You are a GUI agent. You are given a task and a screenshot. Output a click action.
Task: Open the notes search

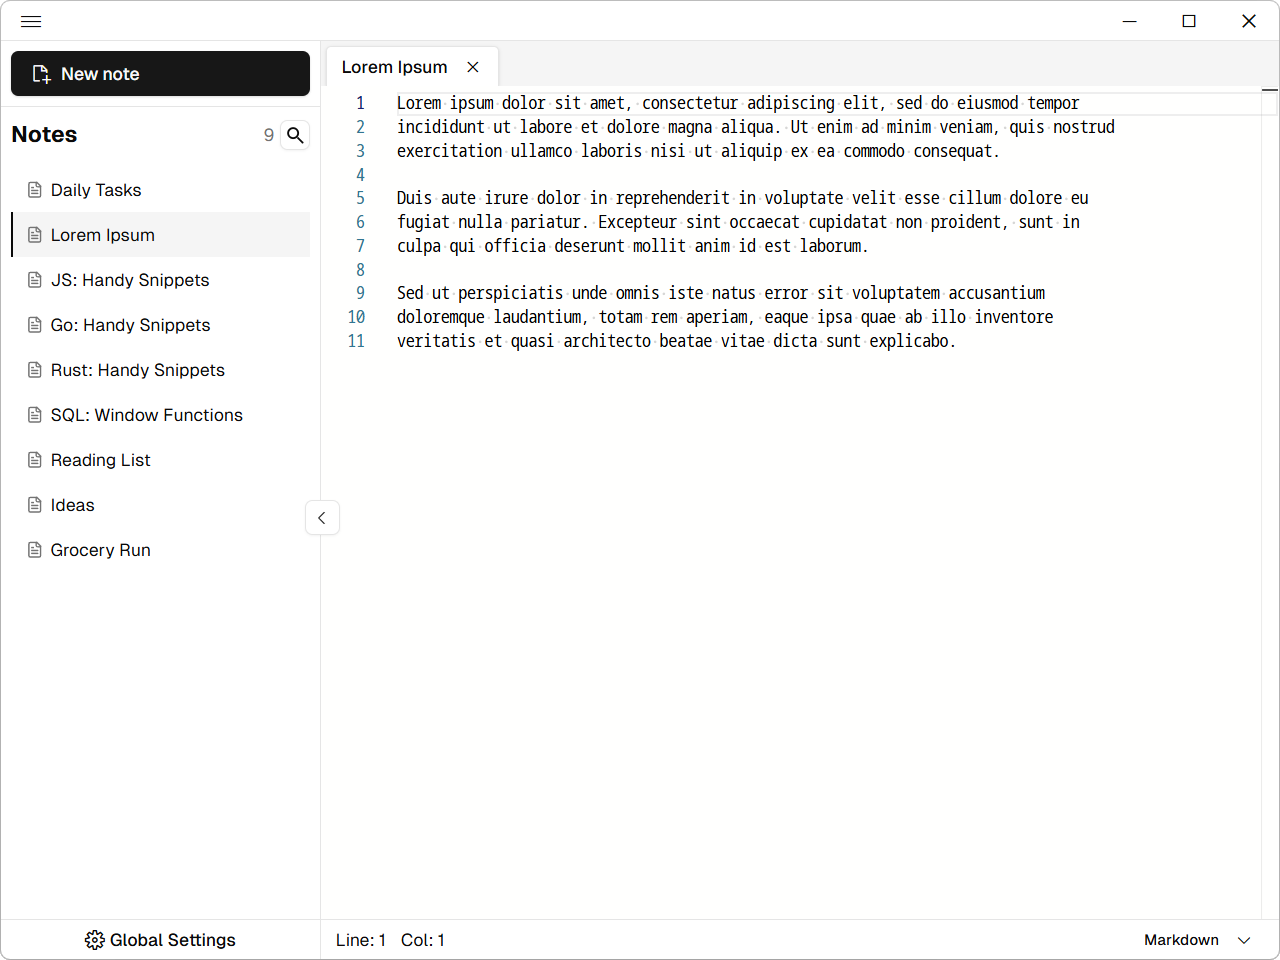click(x=295, y=135)
